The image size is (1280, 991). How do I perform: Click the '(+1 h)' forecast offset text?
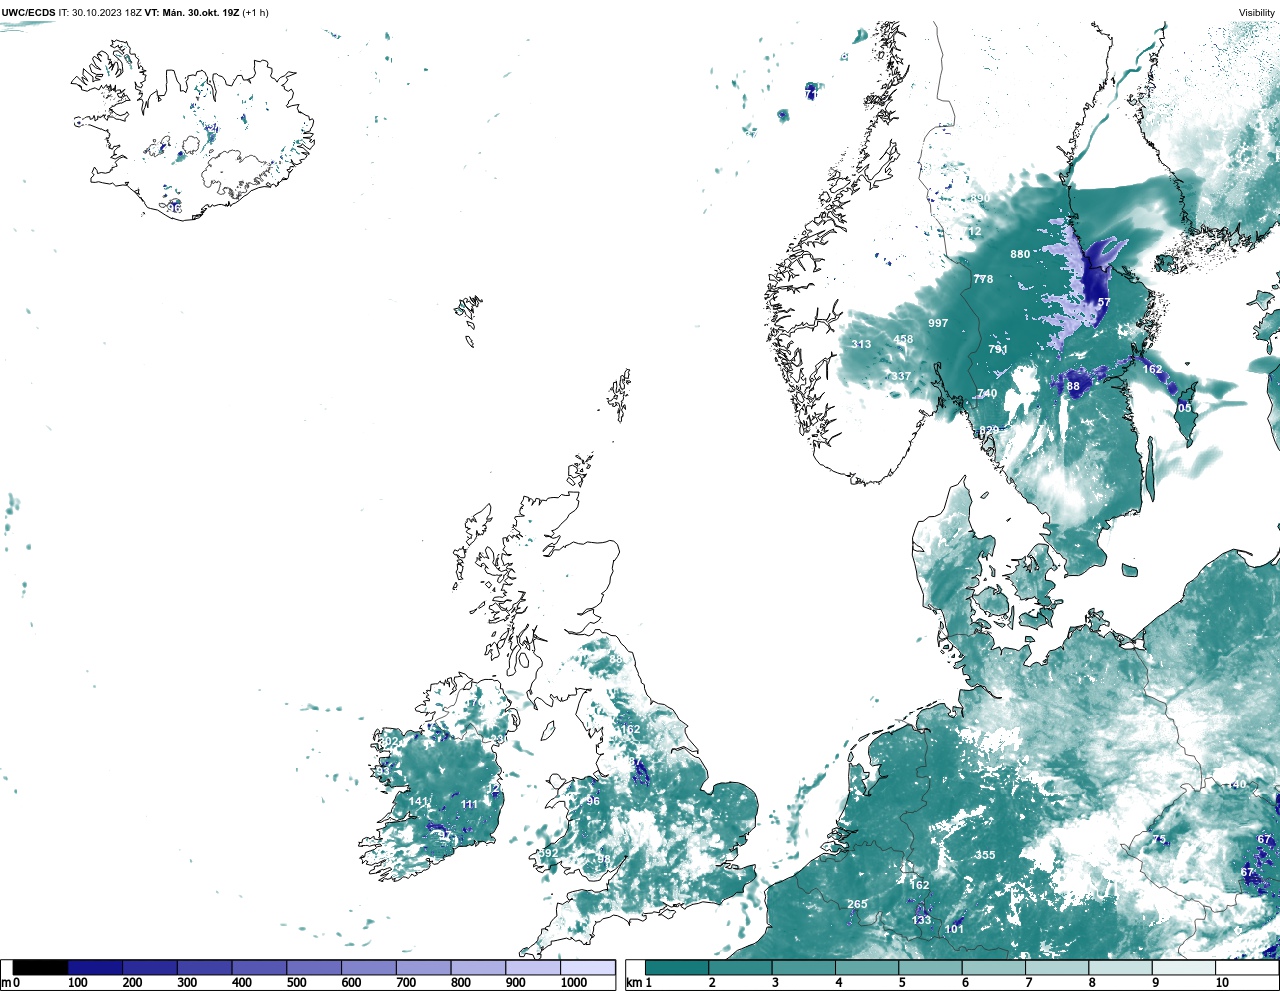[255, 13]
